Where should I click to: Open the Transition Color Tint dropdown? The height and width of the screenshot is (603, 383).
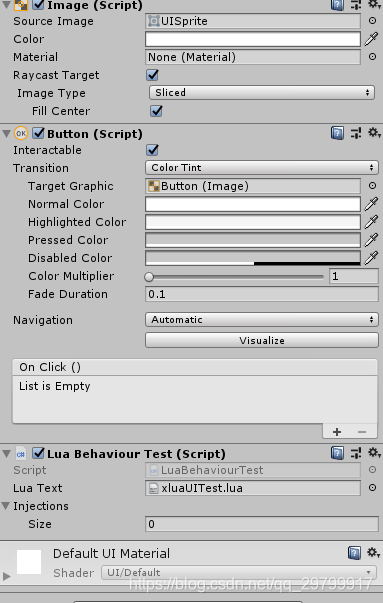tap(262, 168)
